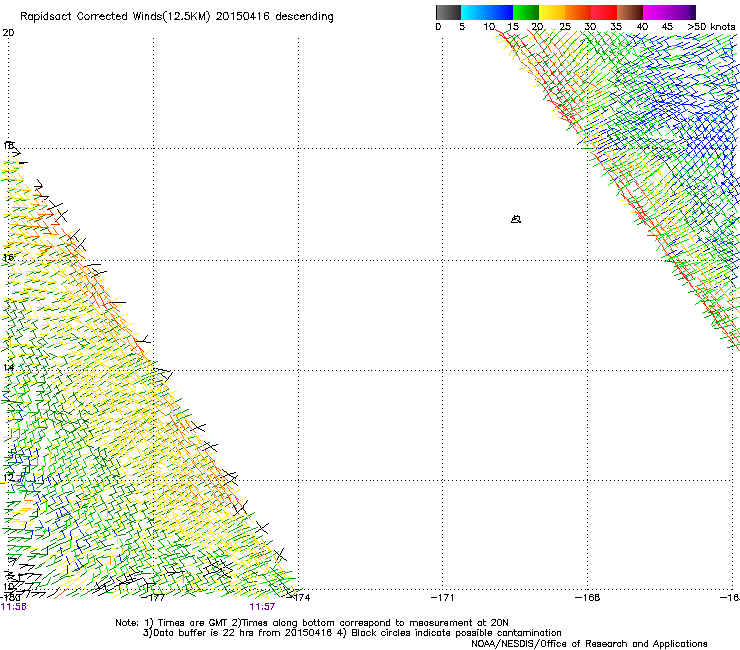This screenshot has height=650, width=740.
Task: Select the cyan 5-10 knots legend color
Action: point(474,12)
